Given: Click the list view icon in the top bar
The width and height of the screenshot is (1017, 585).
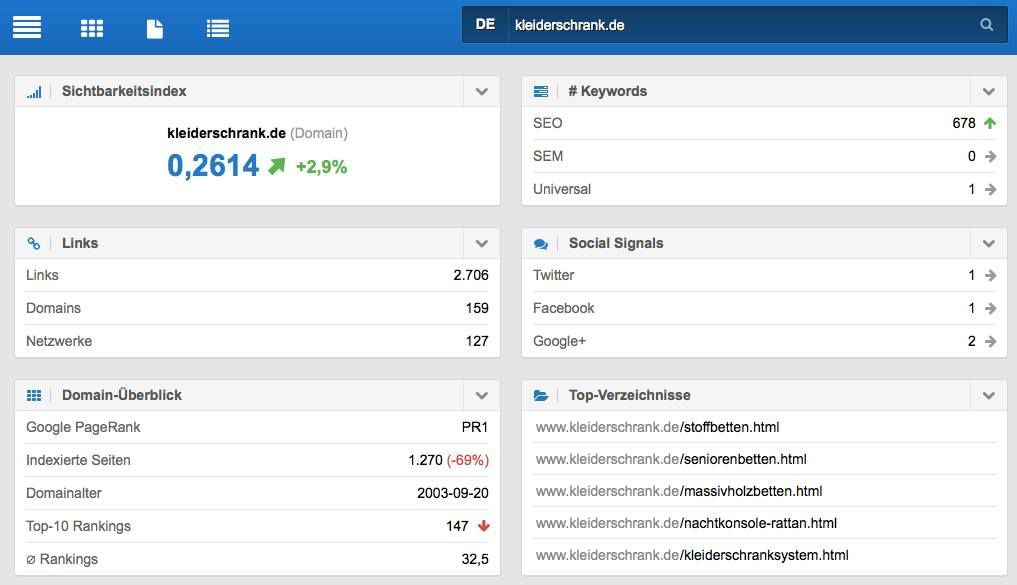Looking at the screenshot, I should coord(218,28).
